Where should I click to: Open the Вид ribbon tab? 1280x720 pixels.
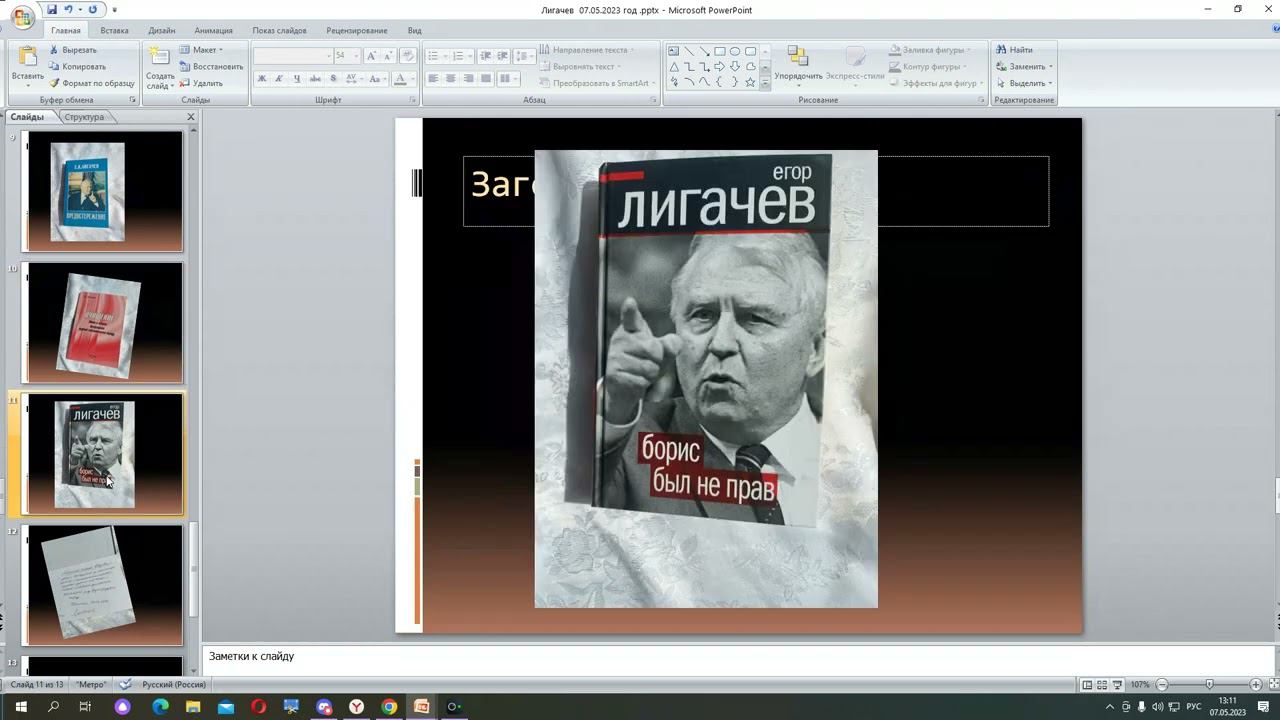point(414,31)
